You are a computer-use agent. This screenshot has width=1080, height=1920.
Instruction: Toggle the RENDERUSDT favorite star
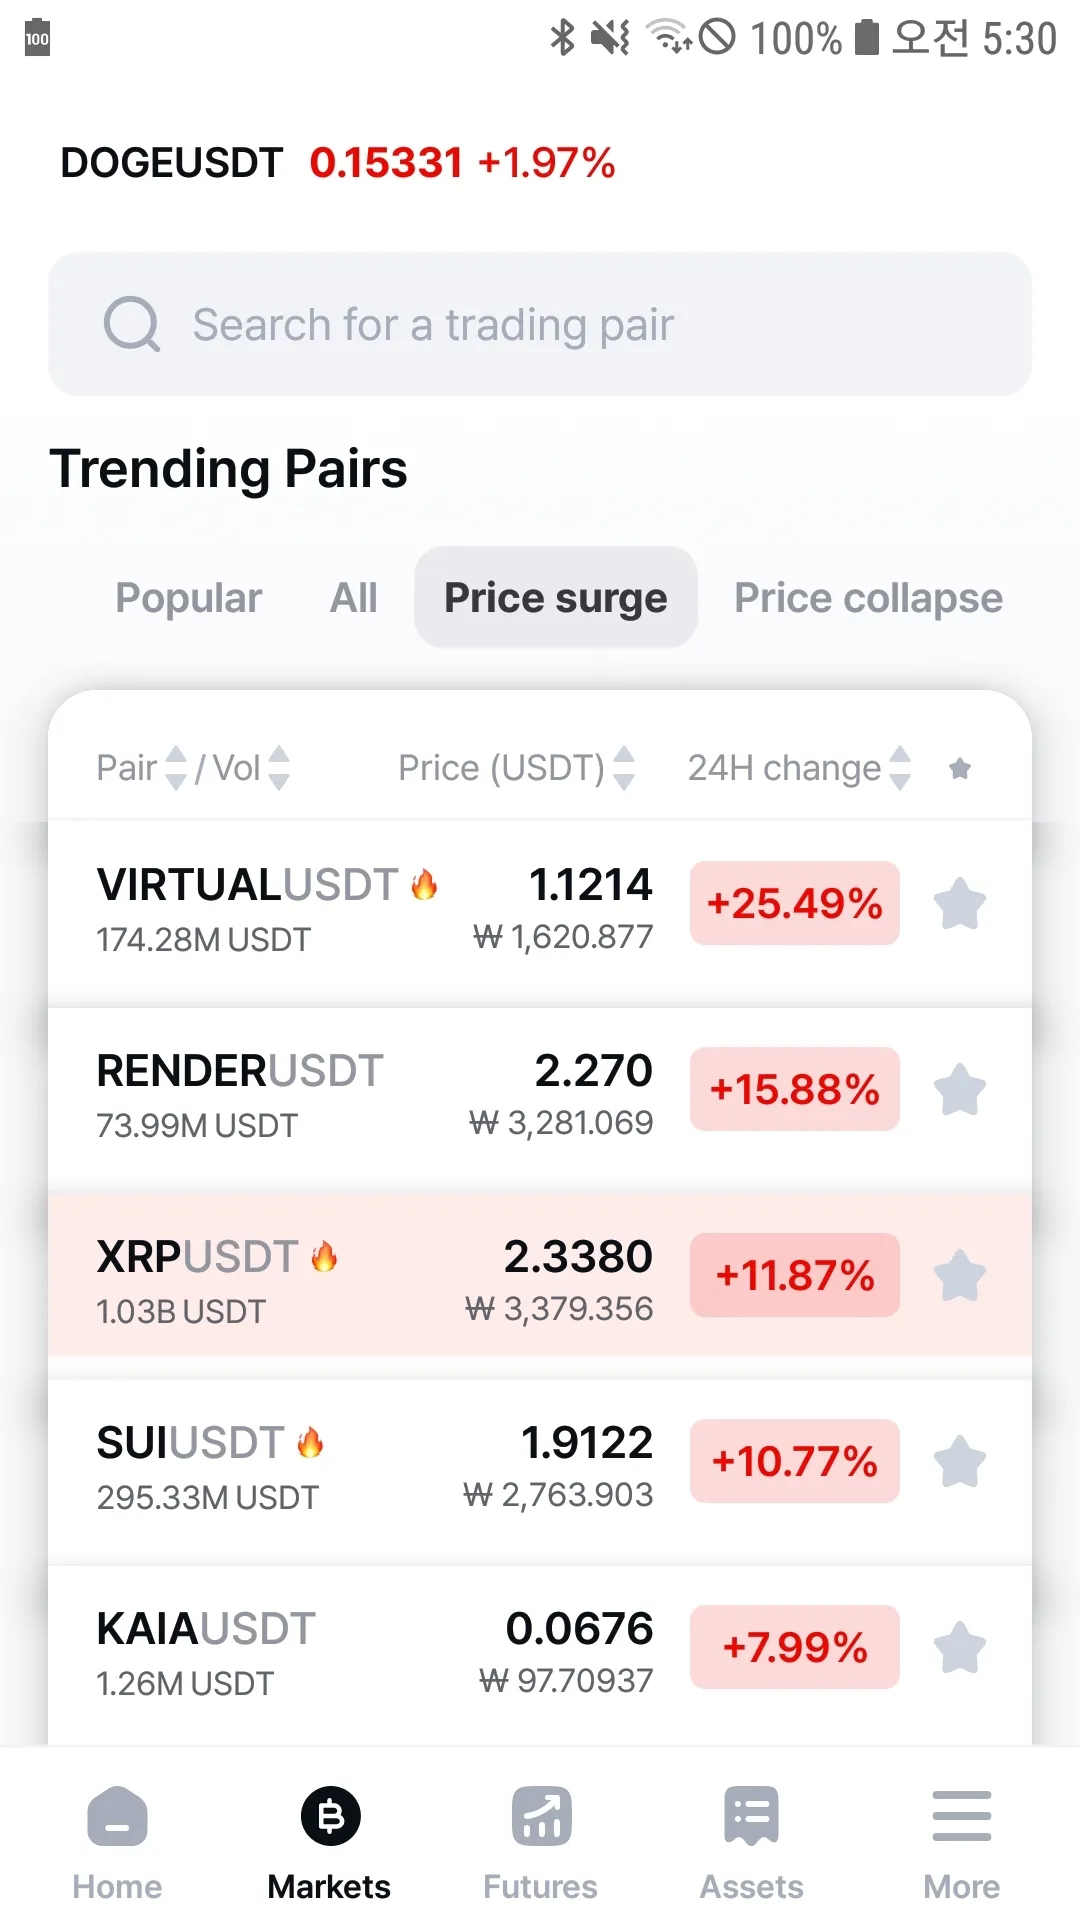click(x=960, y=1089)
